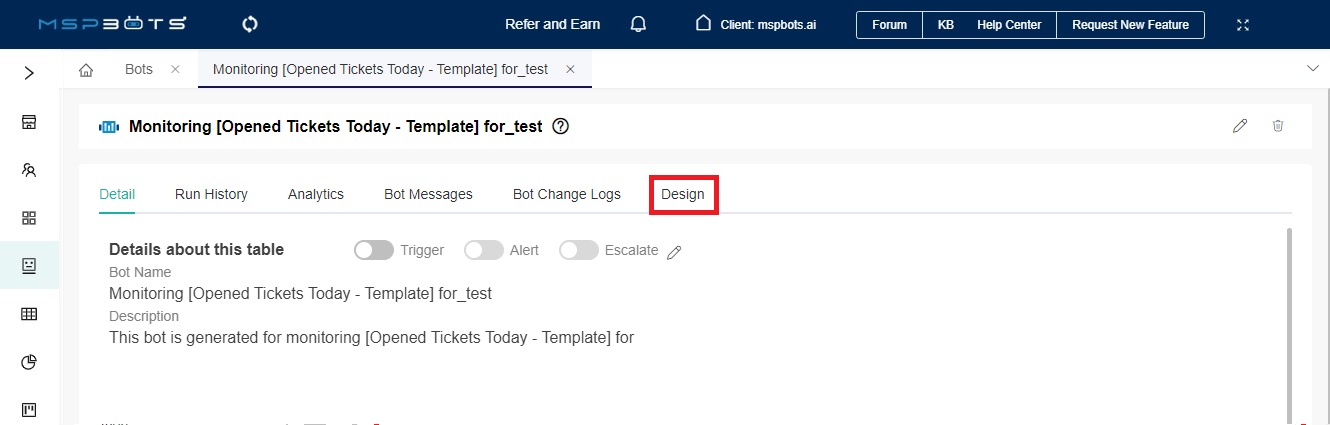Screen dimensions: 1330x425
Task: Enable the Trigger toggle
Action: 374,250
